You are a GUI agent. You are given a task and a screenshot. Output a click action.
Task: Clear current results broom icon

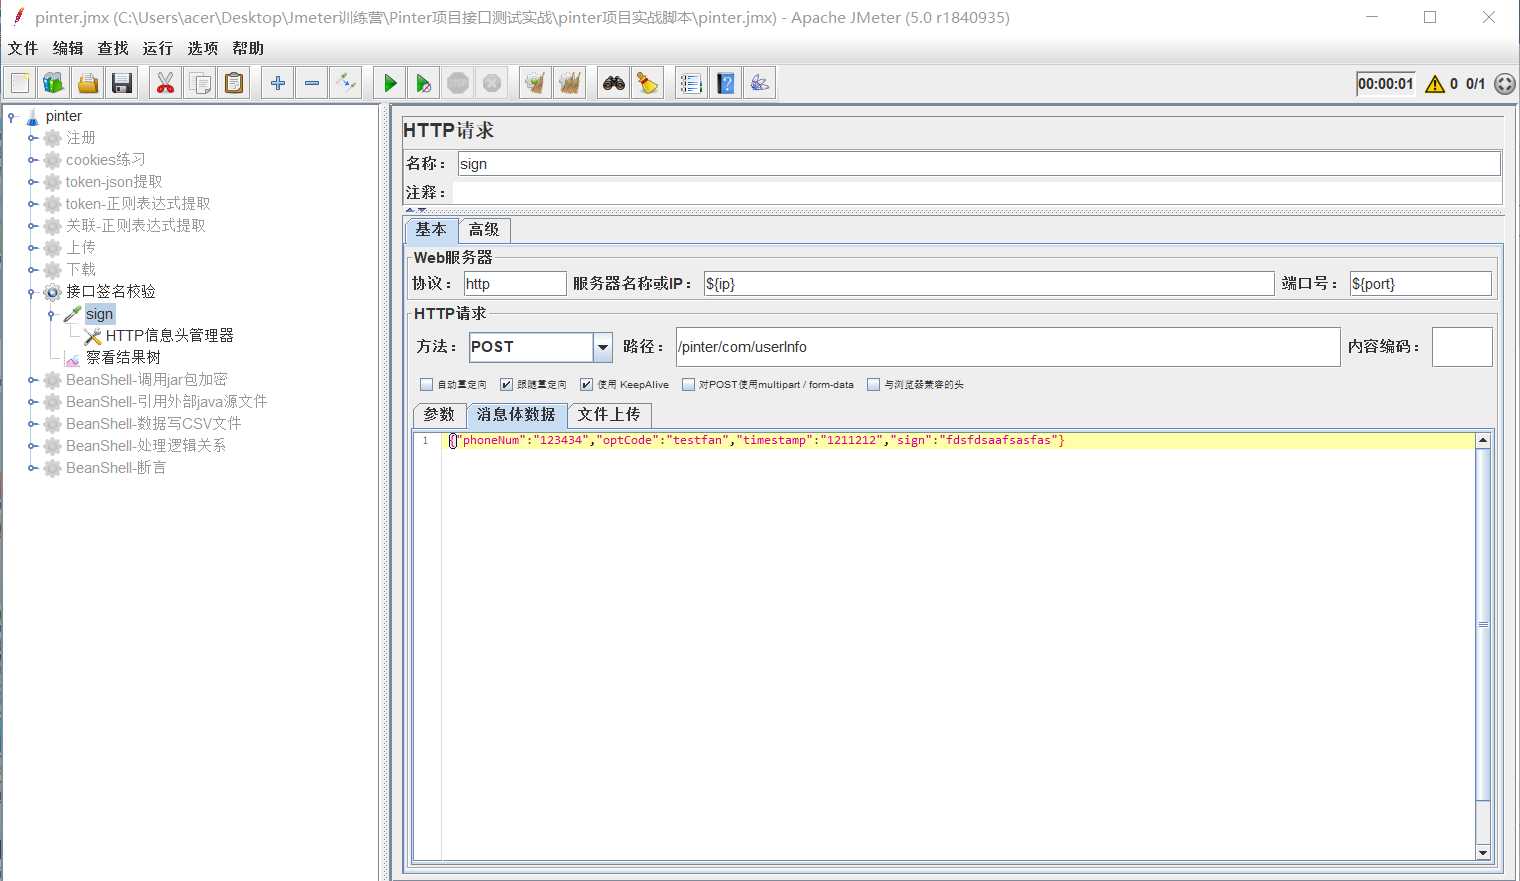[x=536, y=83]
